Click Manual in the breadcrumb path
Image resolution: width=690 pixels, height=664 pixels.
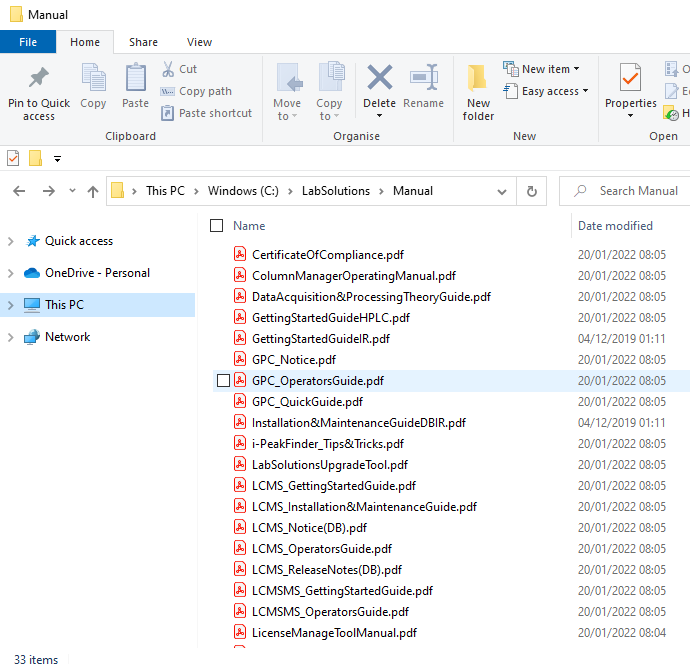tap(413, 191)
